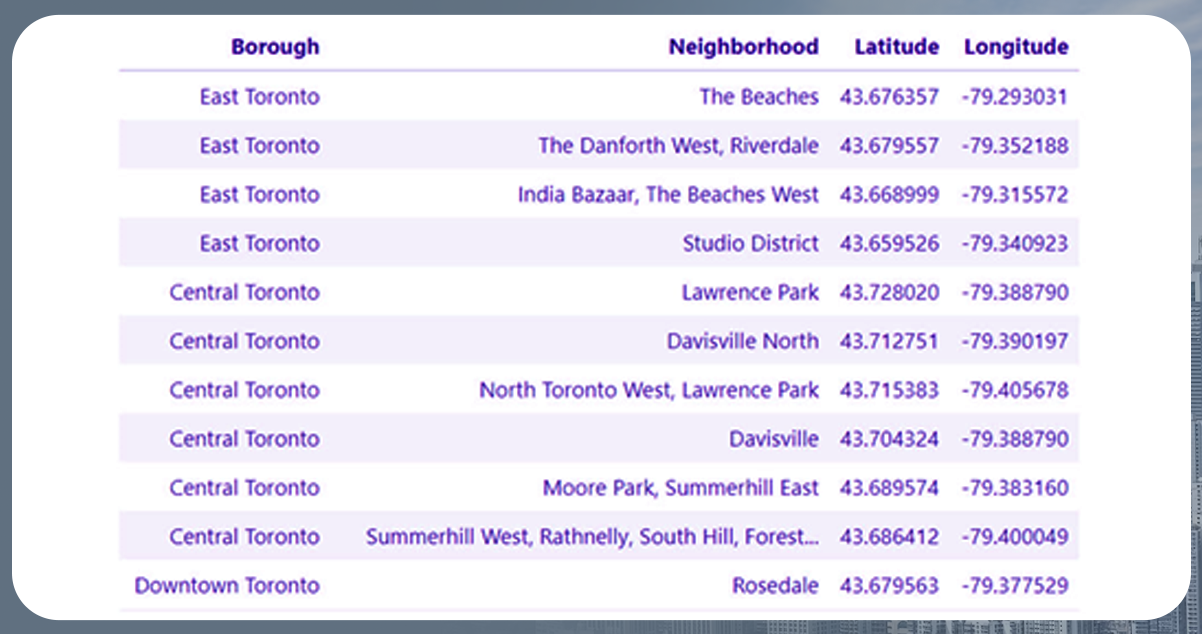This screenshot has width=1202, height=634.
Task: Select the Rosedale neighborhood cell
Action: [x=774, y=587]
